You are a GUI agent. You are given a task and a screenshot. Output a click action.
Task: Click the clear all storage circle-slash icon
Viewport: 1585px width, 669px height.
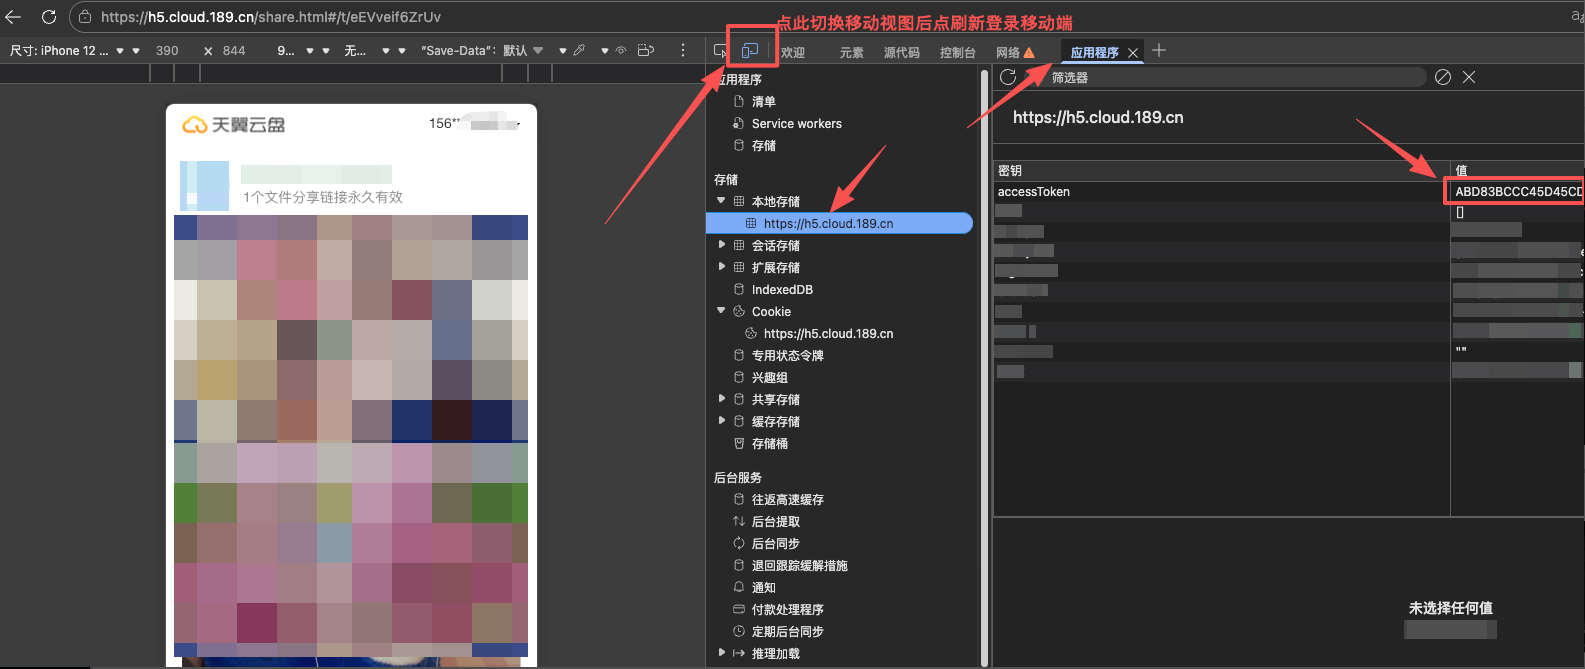click(x=1443, y=77)
